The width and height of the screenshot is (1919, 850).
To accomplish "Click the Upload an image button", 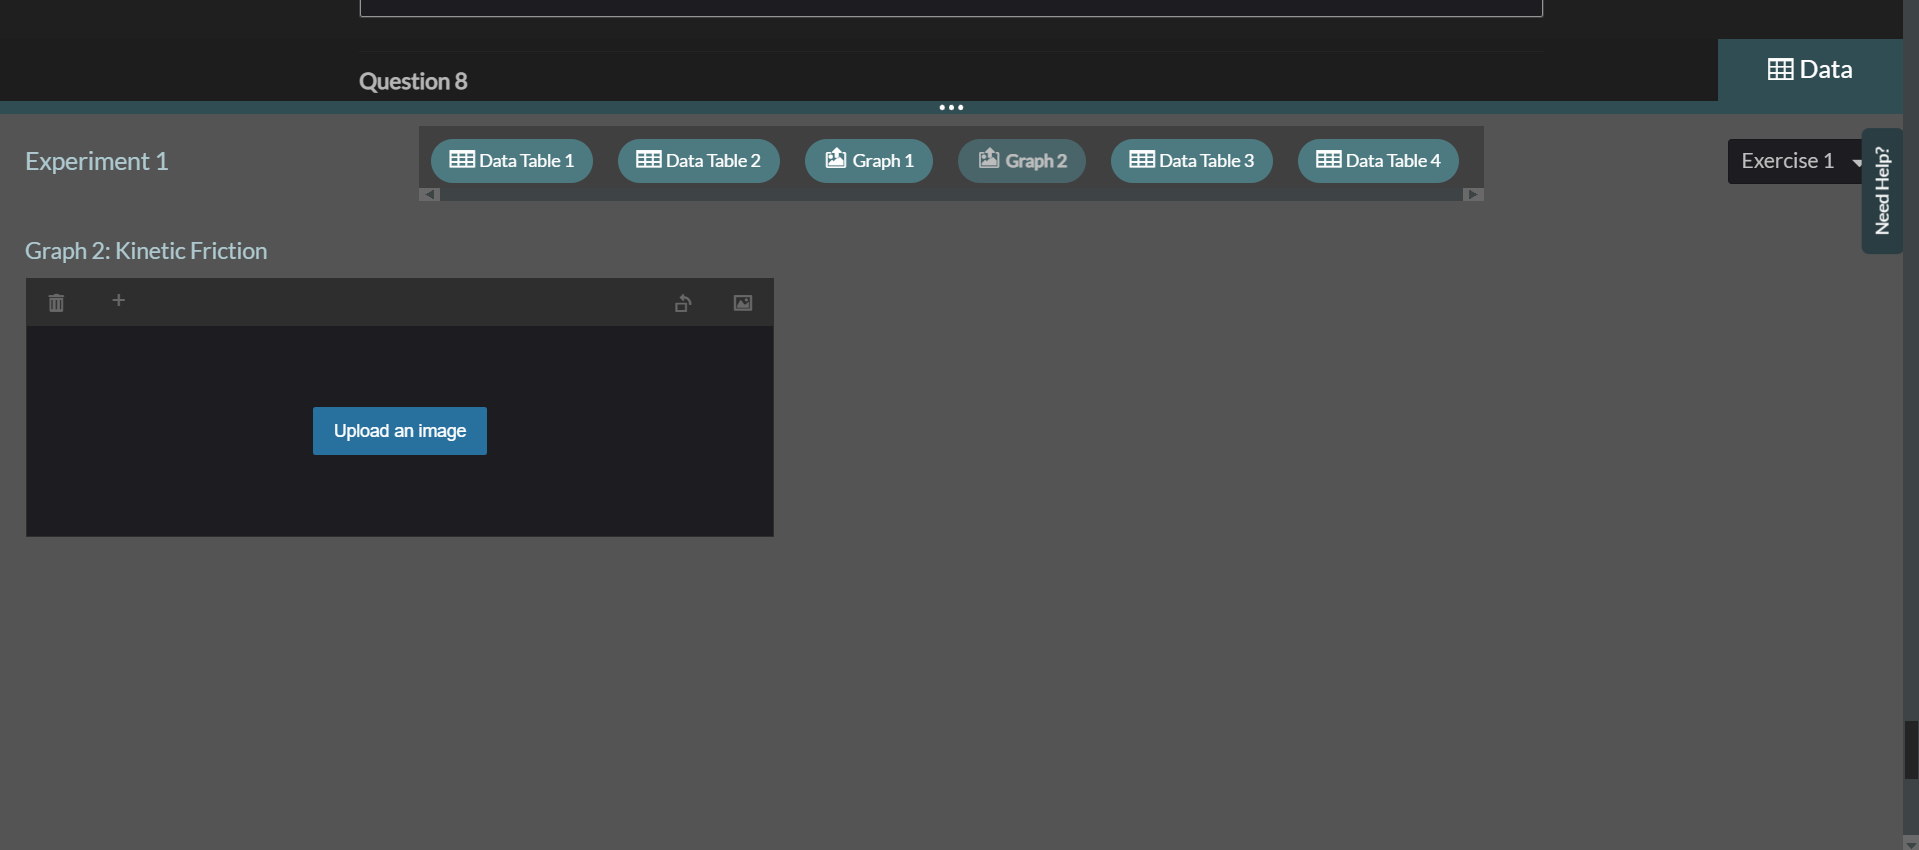I will click(400, 431).
